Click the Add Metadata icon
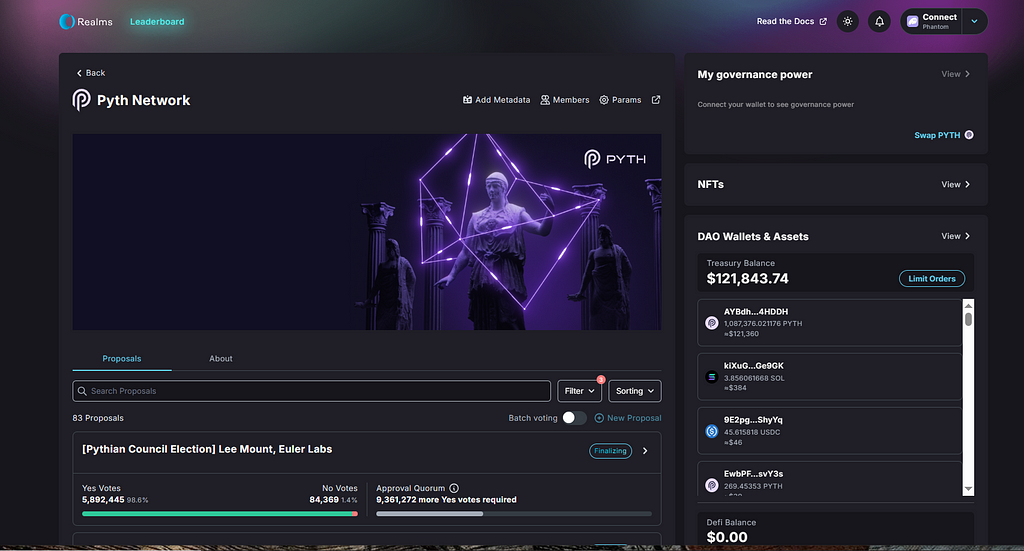This screenshot has width=1024, height=551. [x=468, y=100]
